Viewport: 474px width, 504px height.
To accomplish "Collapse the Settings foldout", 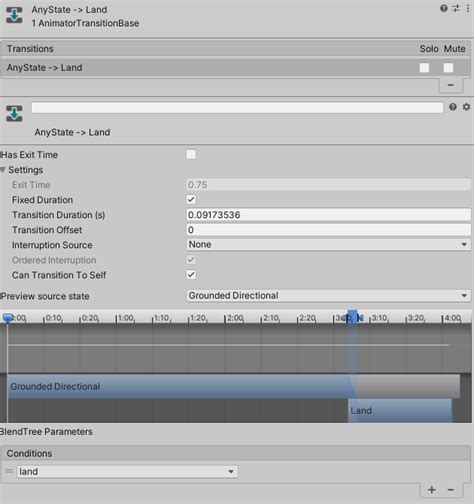I will [x=3, y=170].
